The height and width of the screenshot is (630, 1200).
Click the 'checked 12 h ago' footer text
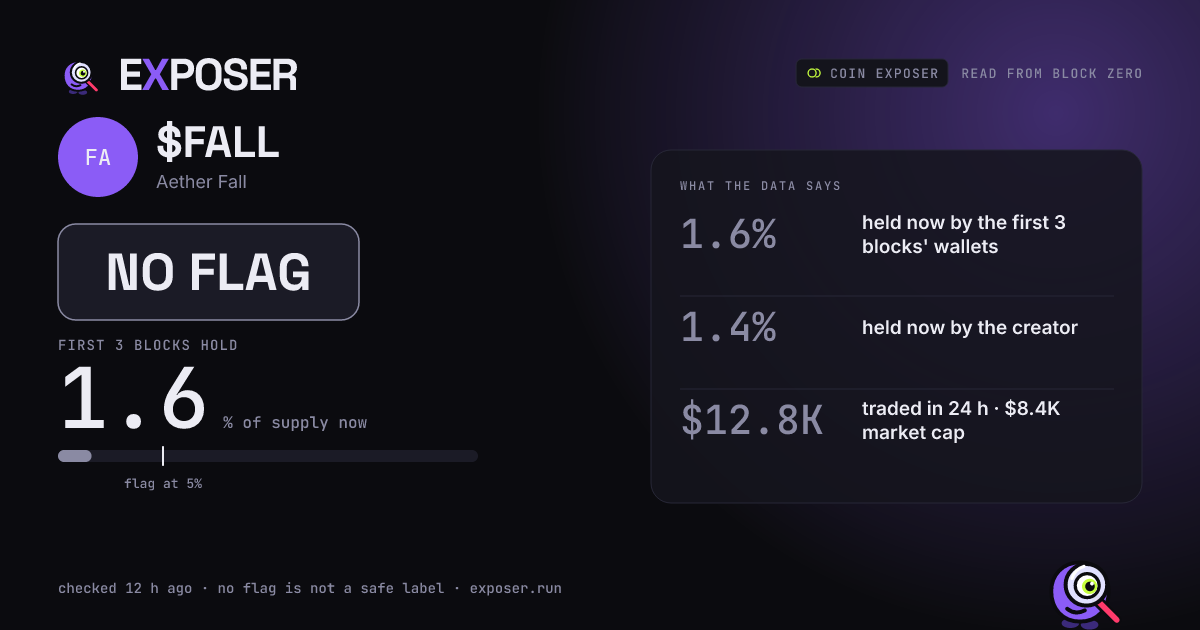point(125,589)
